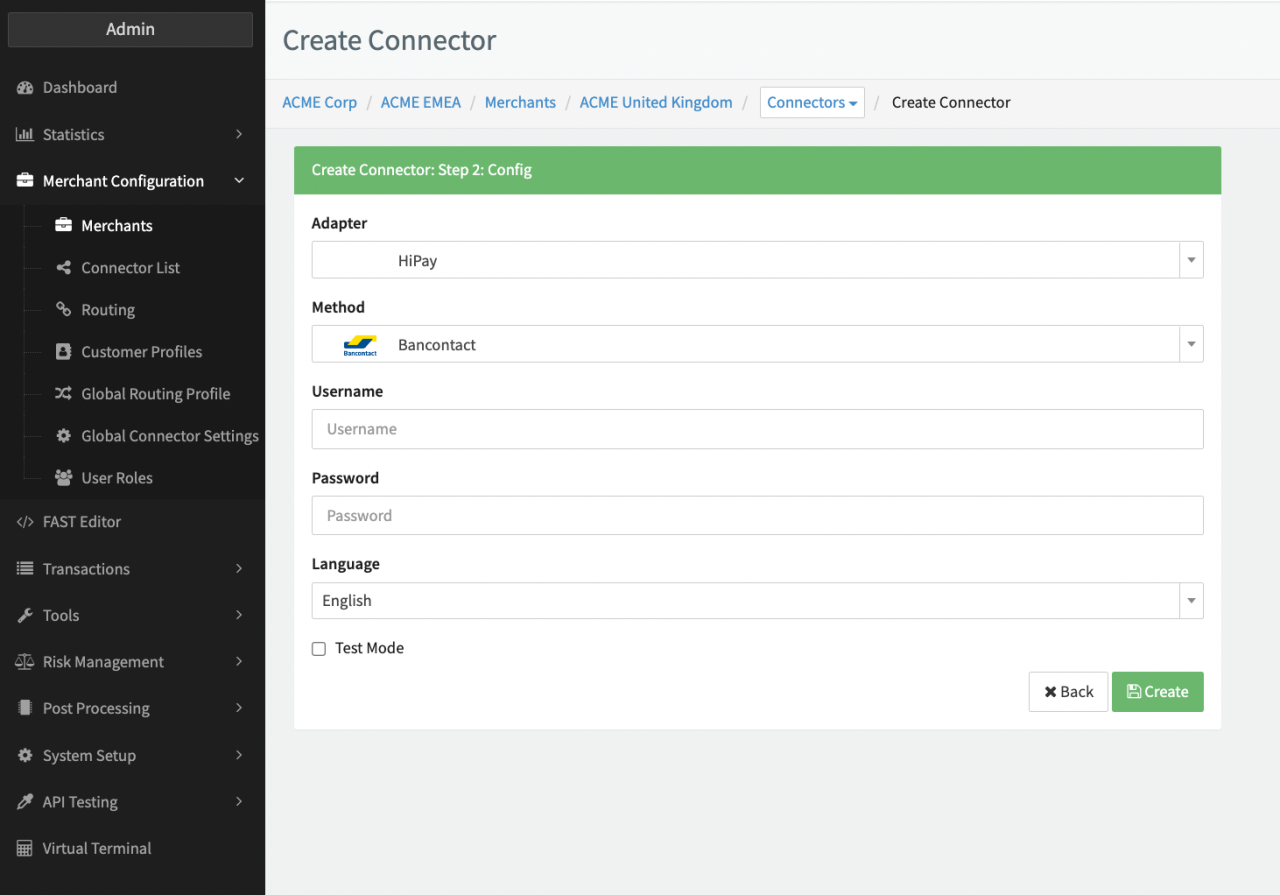Open the Language dropdown set to English
1280x895 pixels.
tap(757, 601)
